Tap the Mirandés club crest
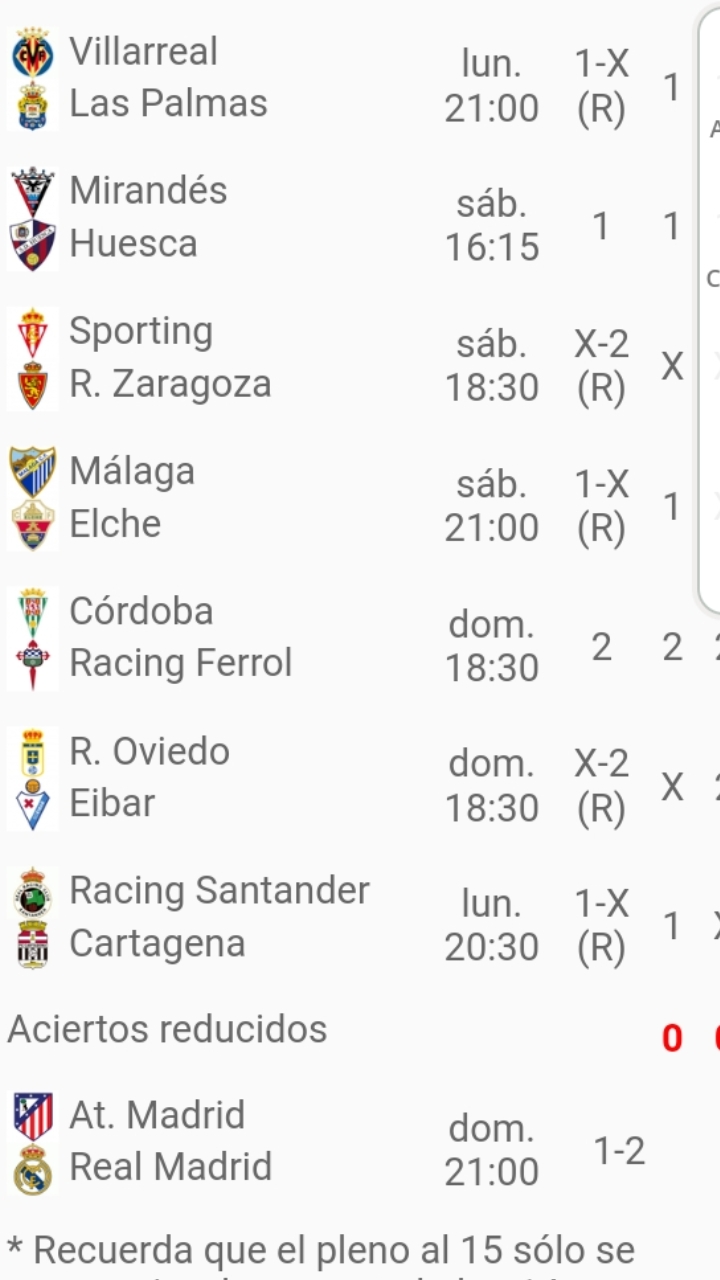 (x=33, y=192)
